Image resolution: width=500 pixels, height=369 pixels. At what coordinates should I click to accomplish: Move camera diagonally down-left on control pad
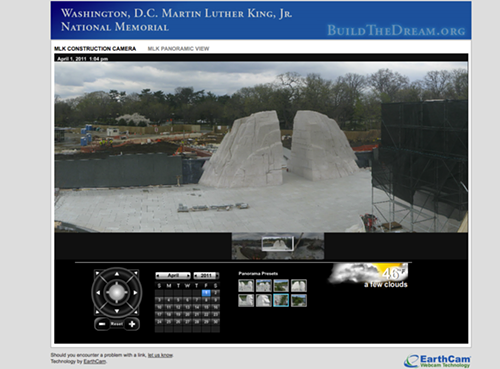click(x=97, y=312)
